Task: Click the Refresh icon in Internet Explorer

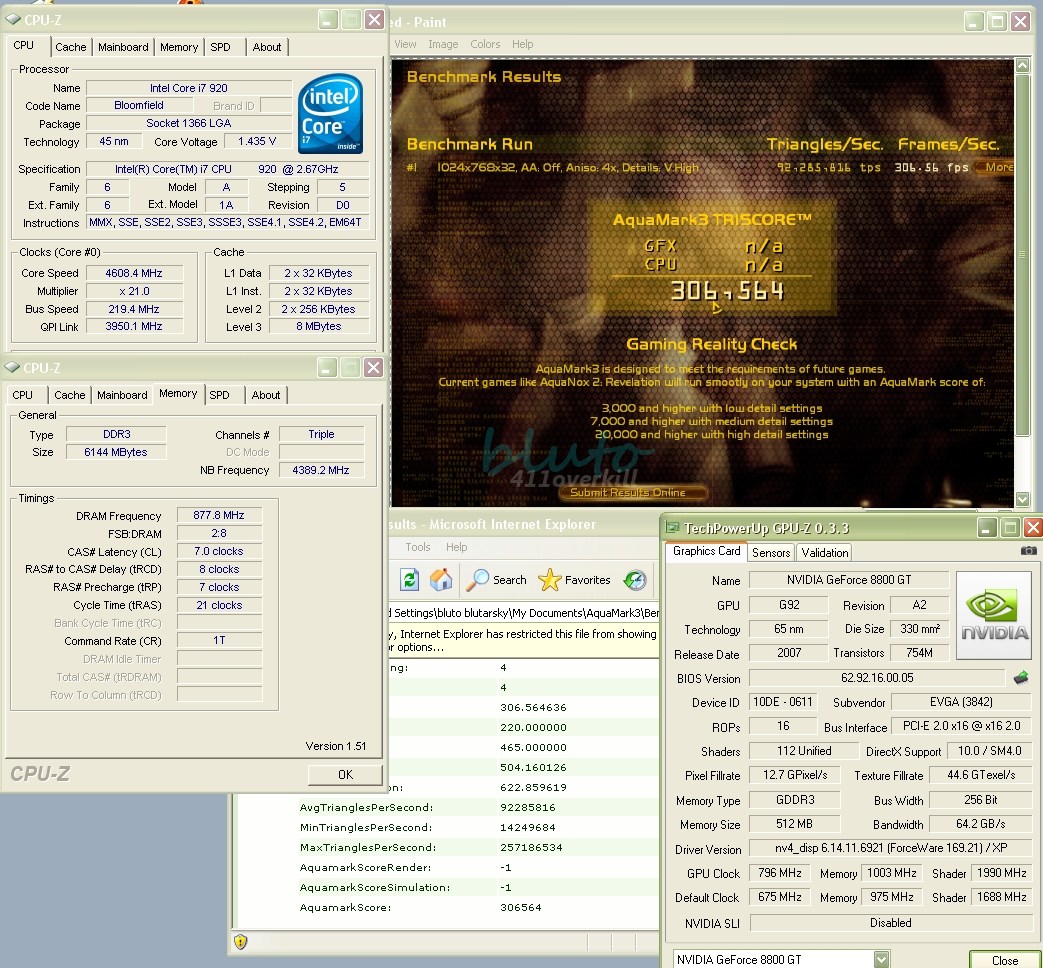Action: (x=410, y=580)
